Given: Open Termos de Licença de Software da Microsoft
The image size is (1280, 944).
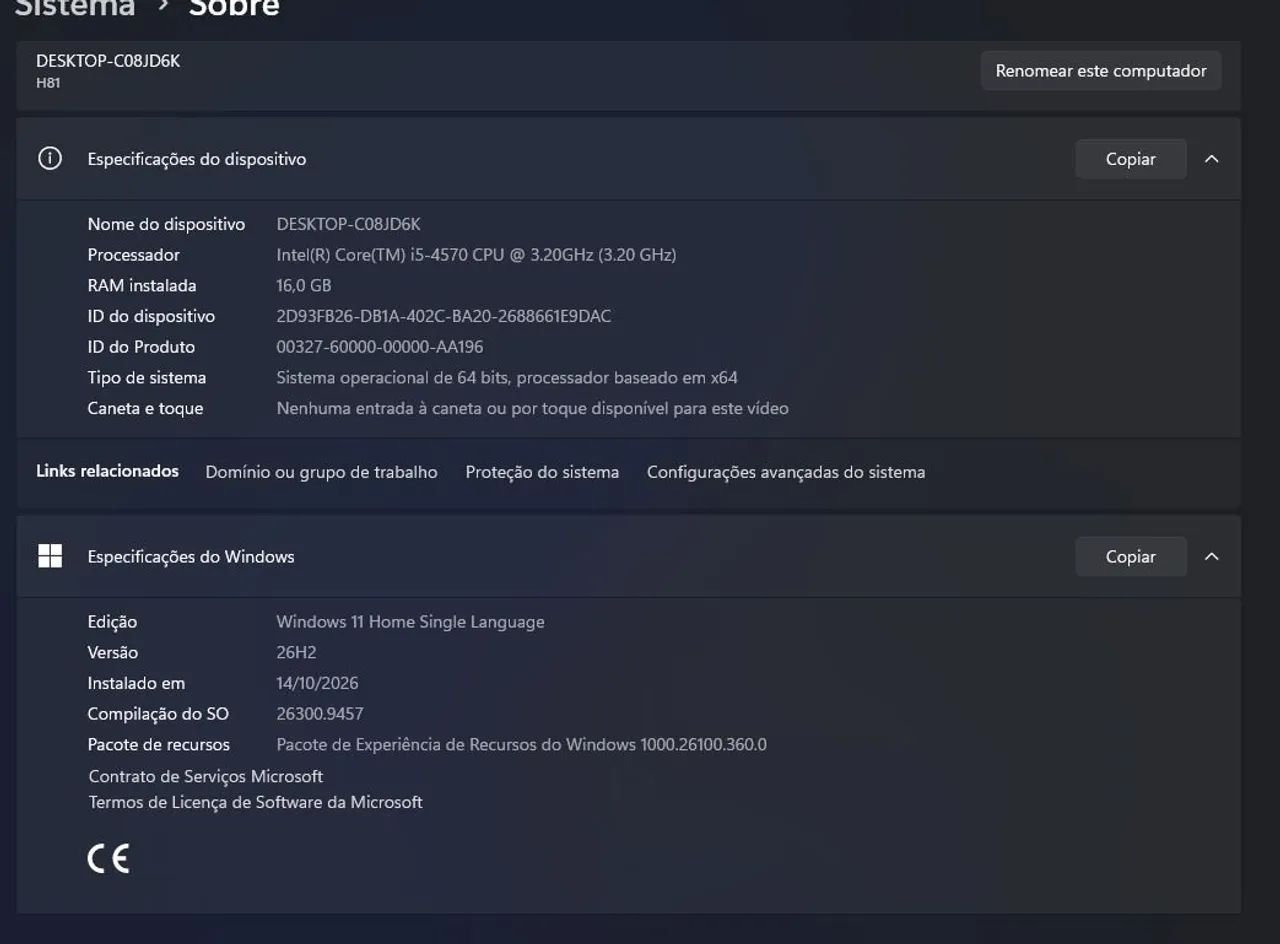Looking at the screenshot, I should 256,802.
